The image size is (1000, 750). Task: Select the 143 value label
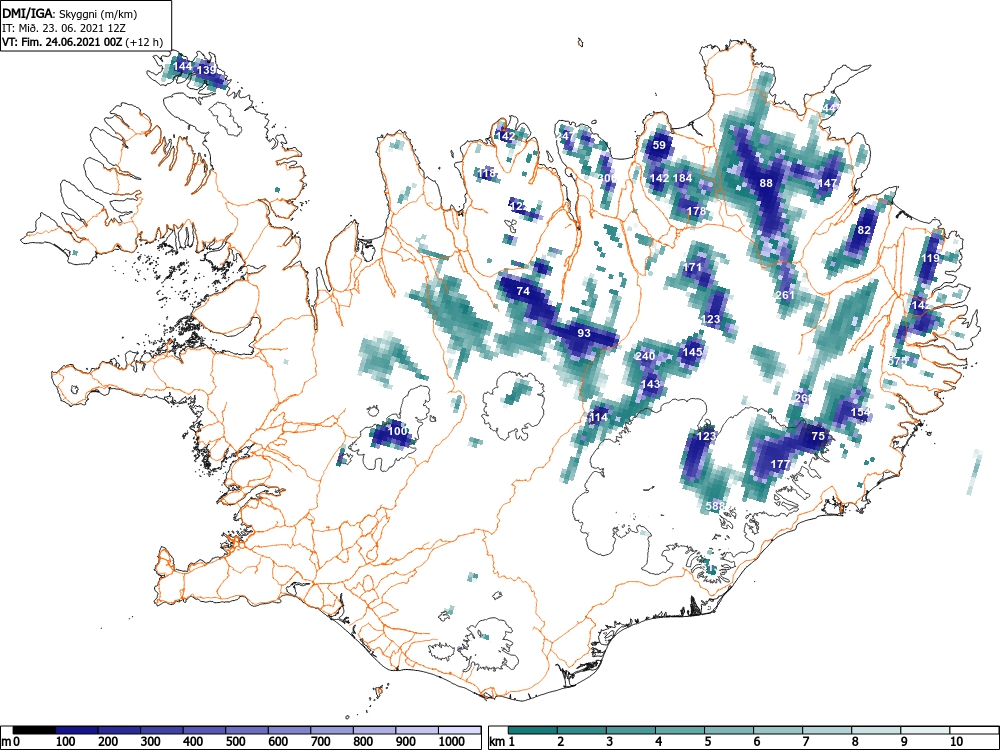click(x=650, y=384)
